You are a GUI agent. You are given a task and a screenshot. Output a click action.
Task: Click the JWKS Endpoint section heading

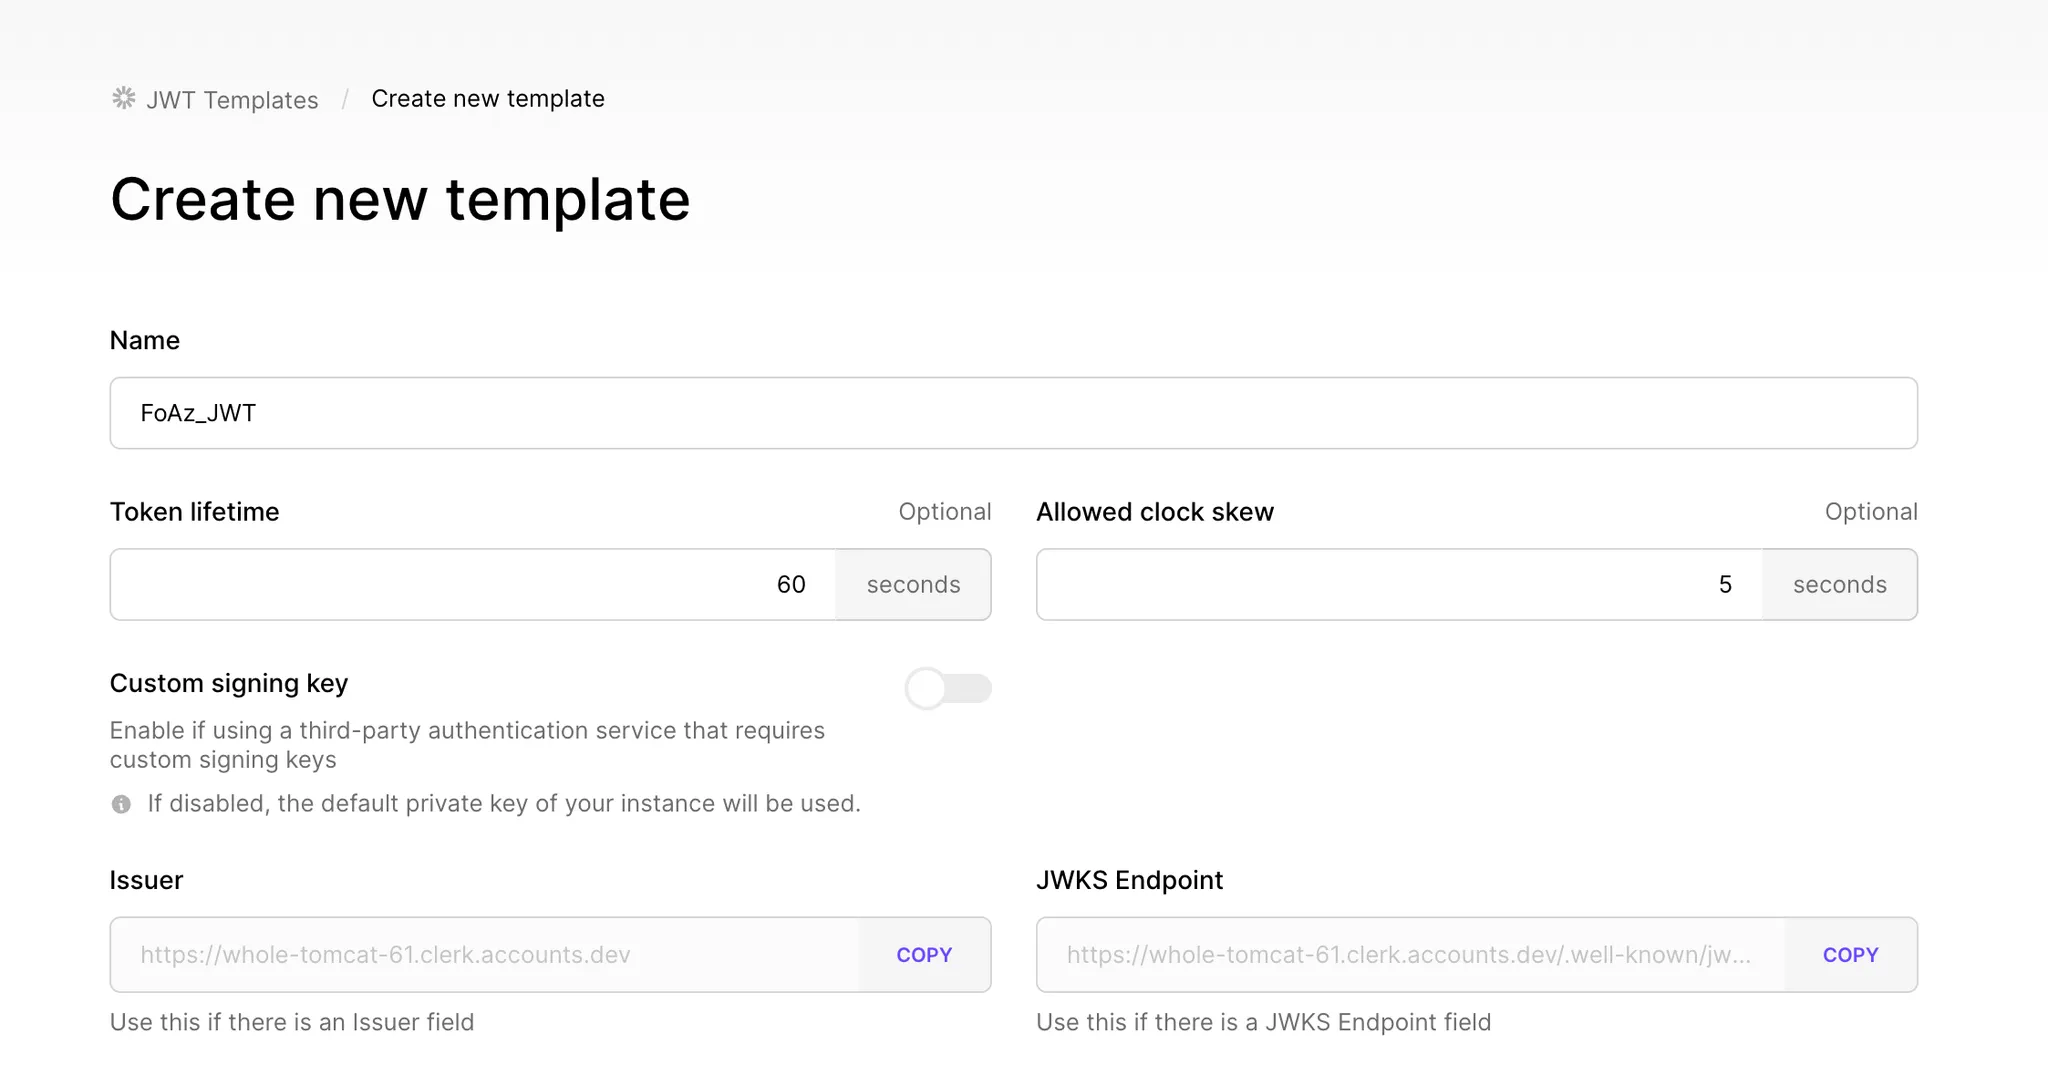tap(1130, 880)
